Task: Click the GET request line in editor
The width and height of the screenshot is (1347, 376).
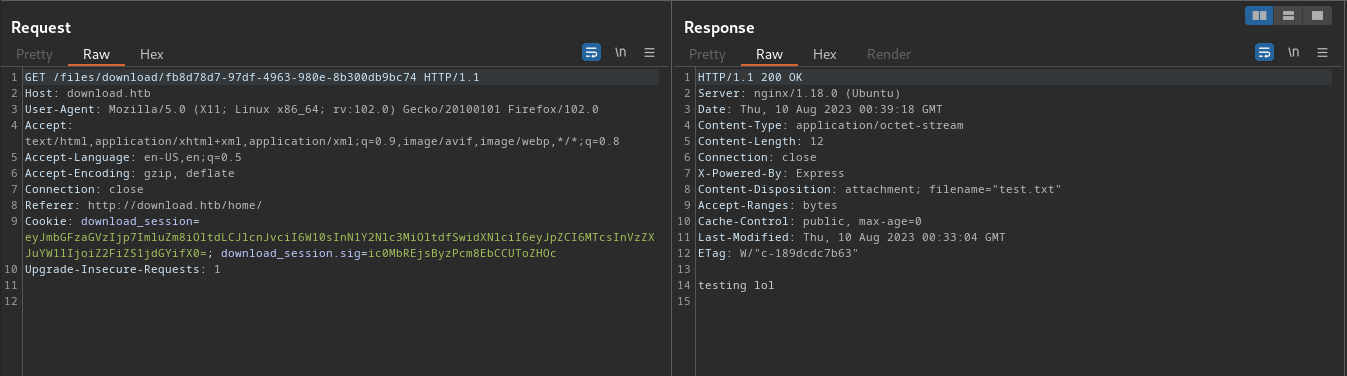Action: tap(252, 77)
